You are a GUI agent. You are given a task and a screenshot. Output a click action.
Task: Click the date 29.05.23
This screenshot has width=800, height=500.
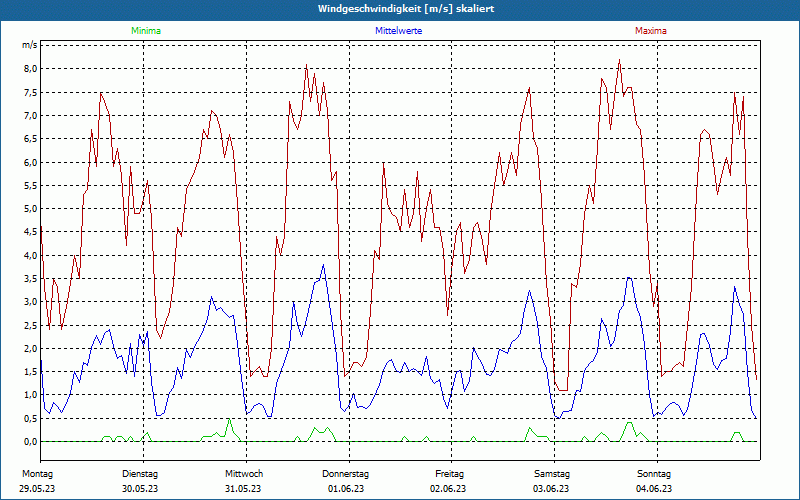coord(37,489)
